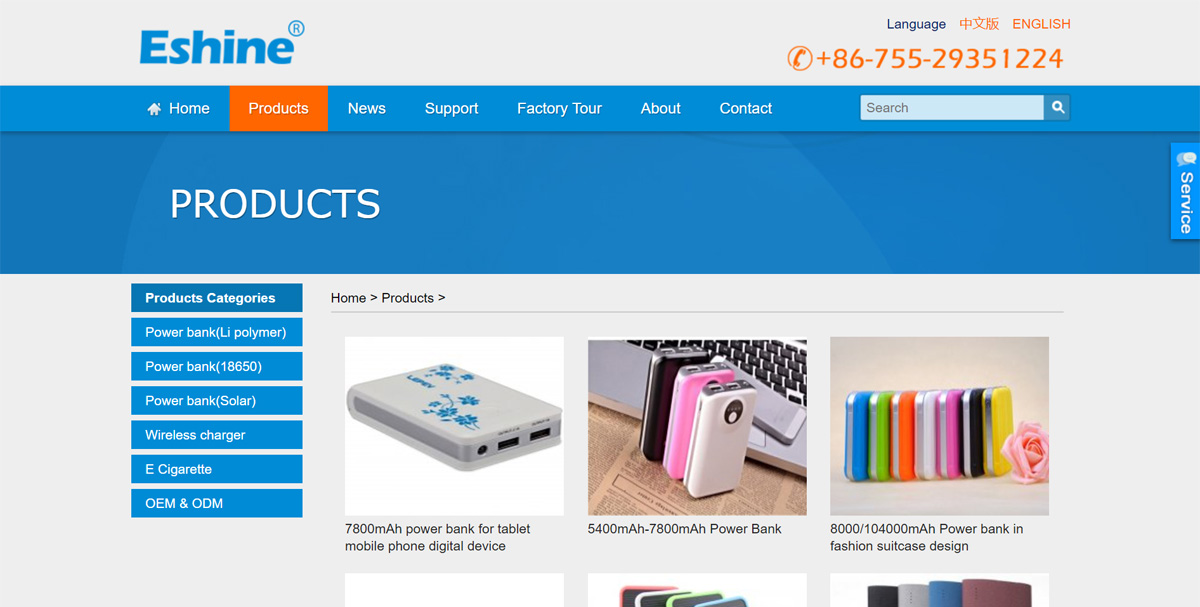Screen dimensions: 1200x607
Task: Click the search magnifier icon button
Action: pos(1057,108)
